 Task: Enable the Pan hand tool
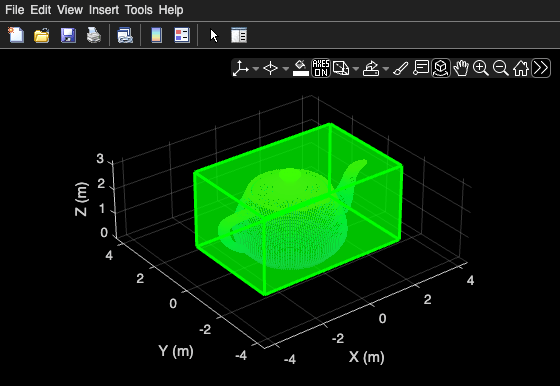coord(461,68)
